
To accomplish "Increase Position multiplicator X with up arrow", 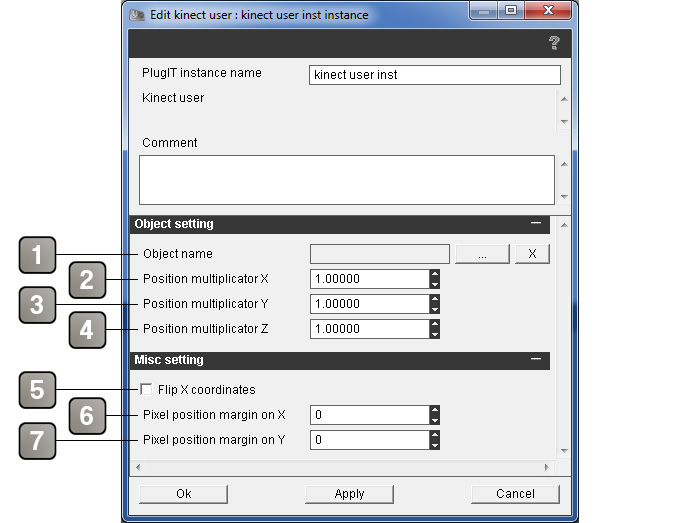I will (435, 274).
